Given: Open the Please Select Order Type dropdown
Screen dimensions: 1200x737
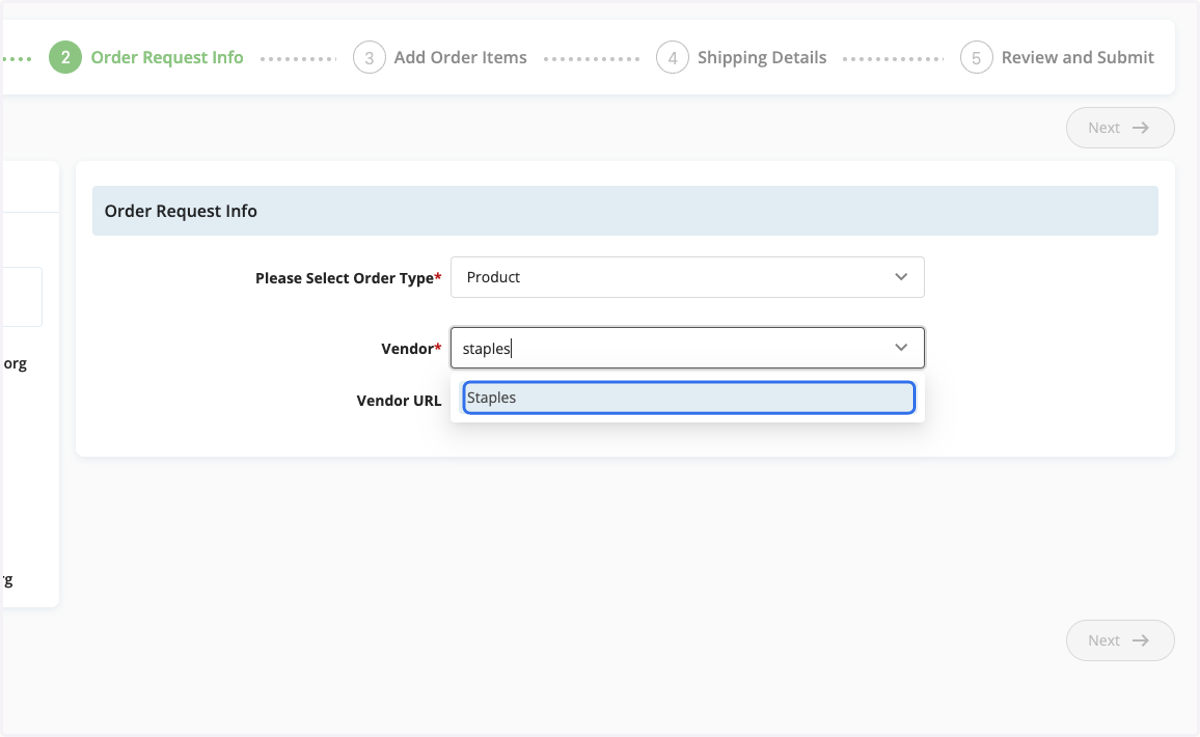Looking at the screenshot, I should (688, 277).
